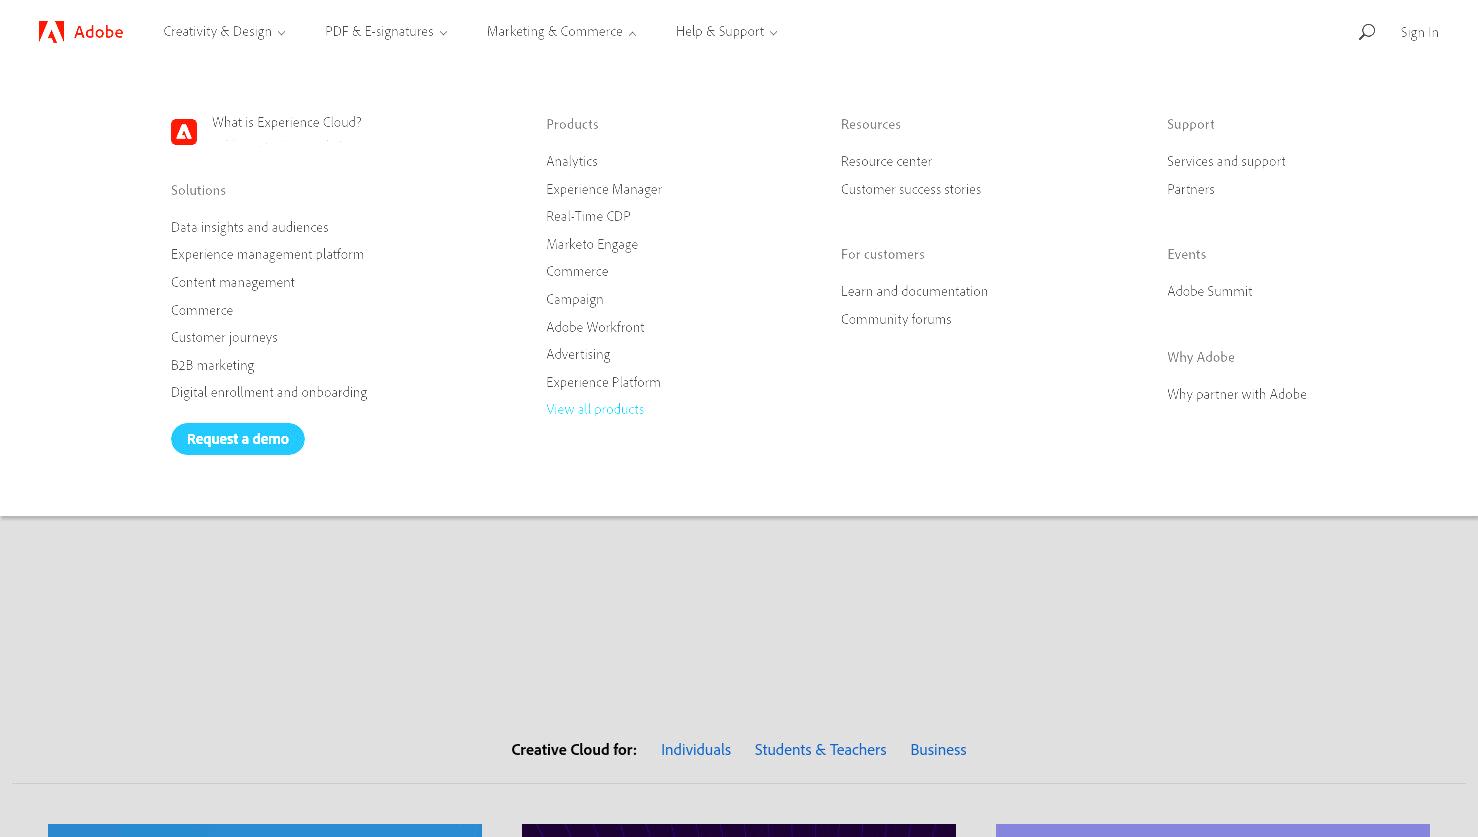The image size is (1478, 837).
Task: Open Adobe Summit event link
Action: click(x=1210, y=291)
